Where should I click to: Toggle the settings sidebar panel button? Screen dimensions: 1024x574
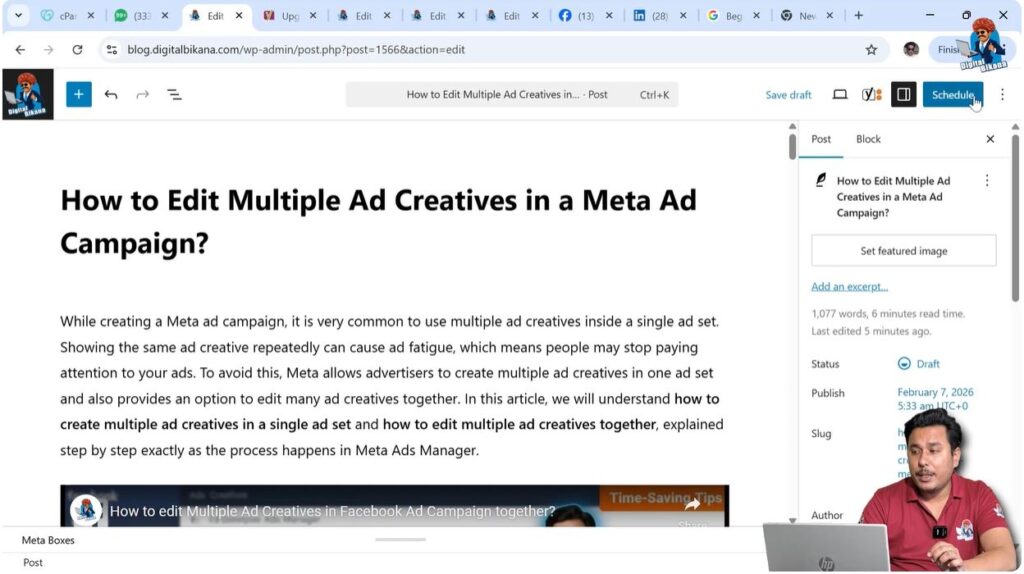click(x=903, y=94)
